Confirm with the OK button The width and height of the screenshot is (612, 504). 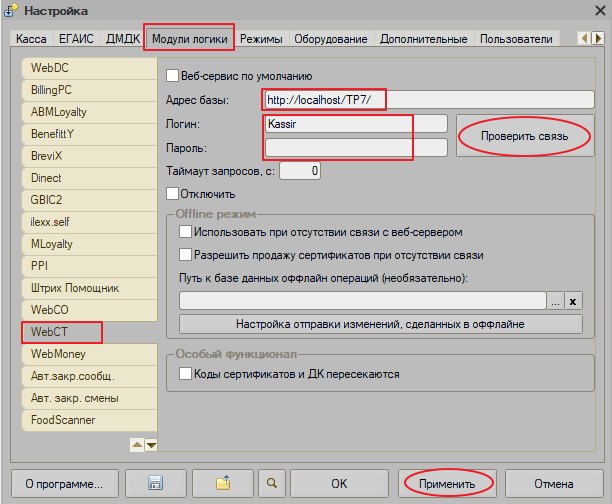(339, 483)
